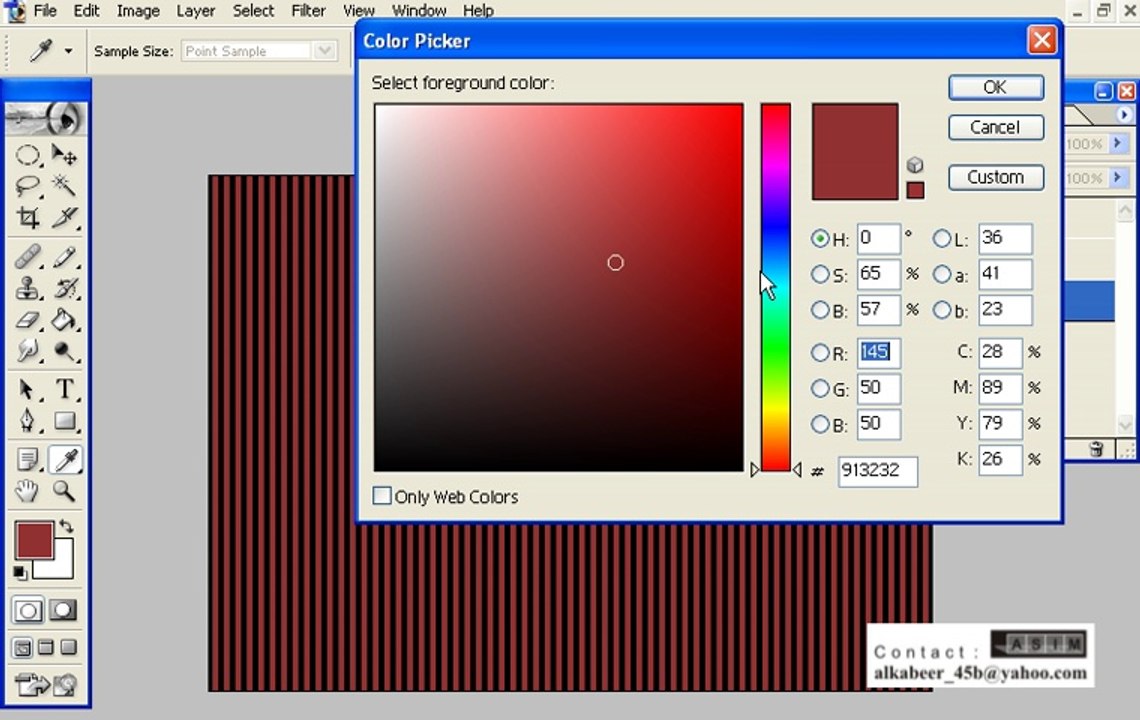1140x720 pixels.
Task: Click the vertical hue spectrum slider
Action: (776, 287)
